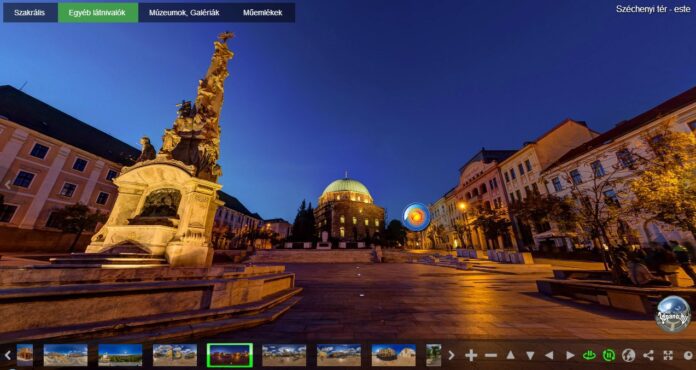Open the seventh panorama thumbnail

coord(339,355)
